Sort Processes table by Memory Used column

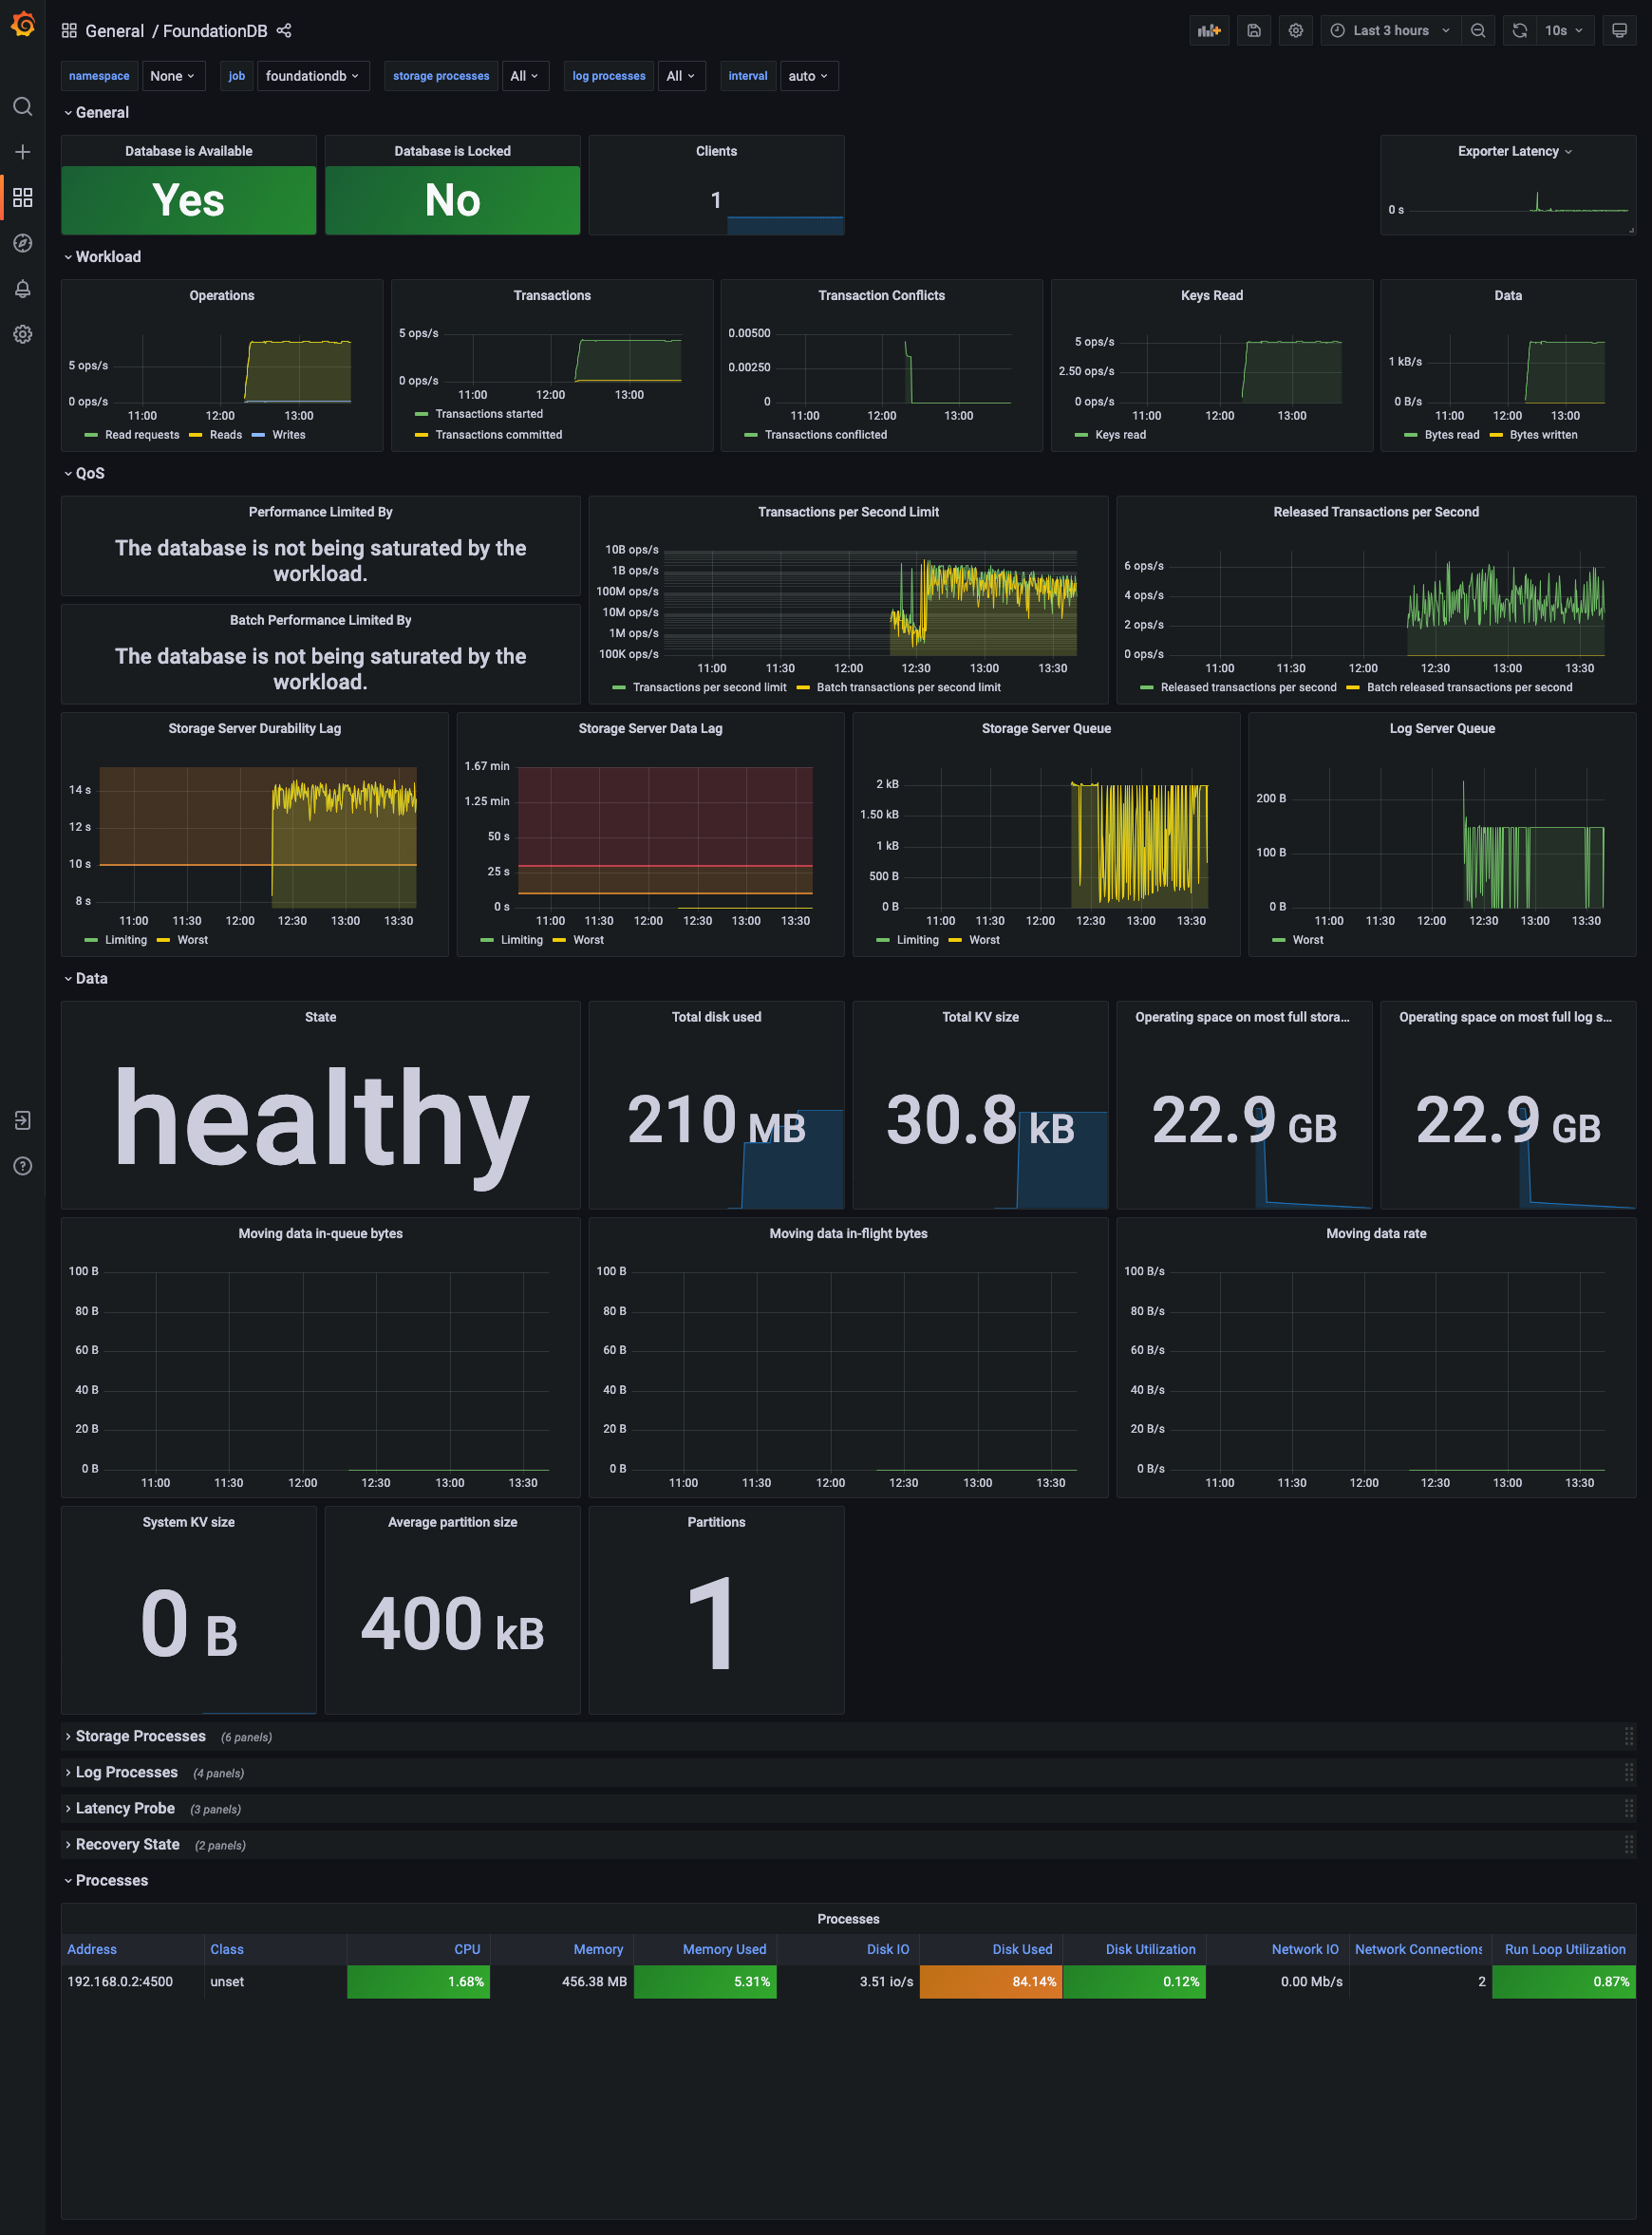[724, 1949]
